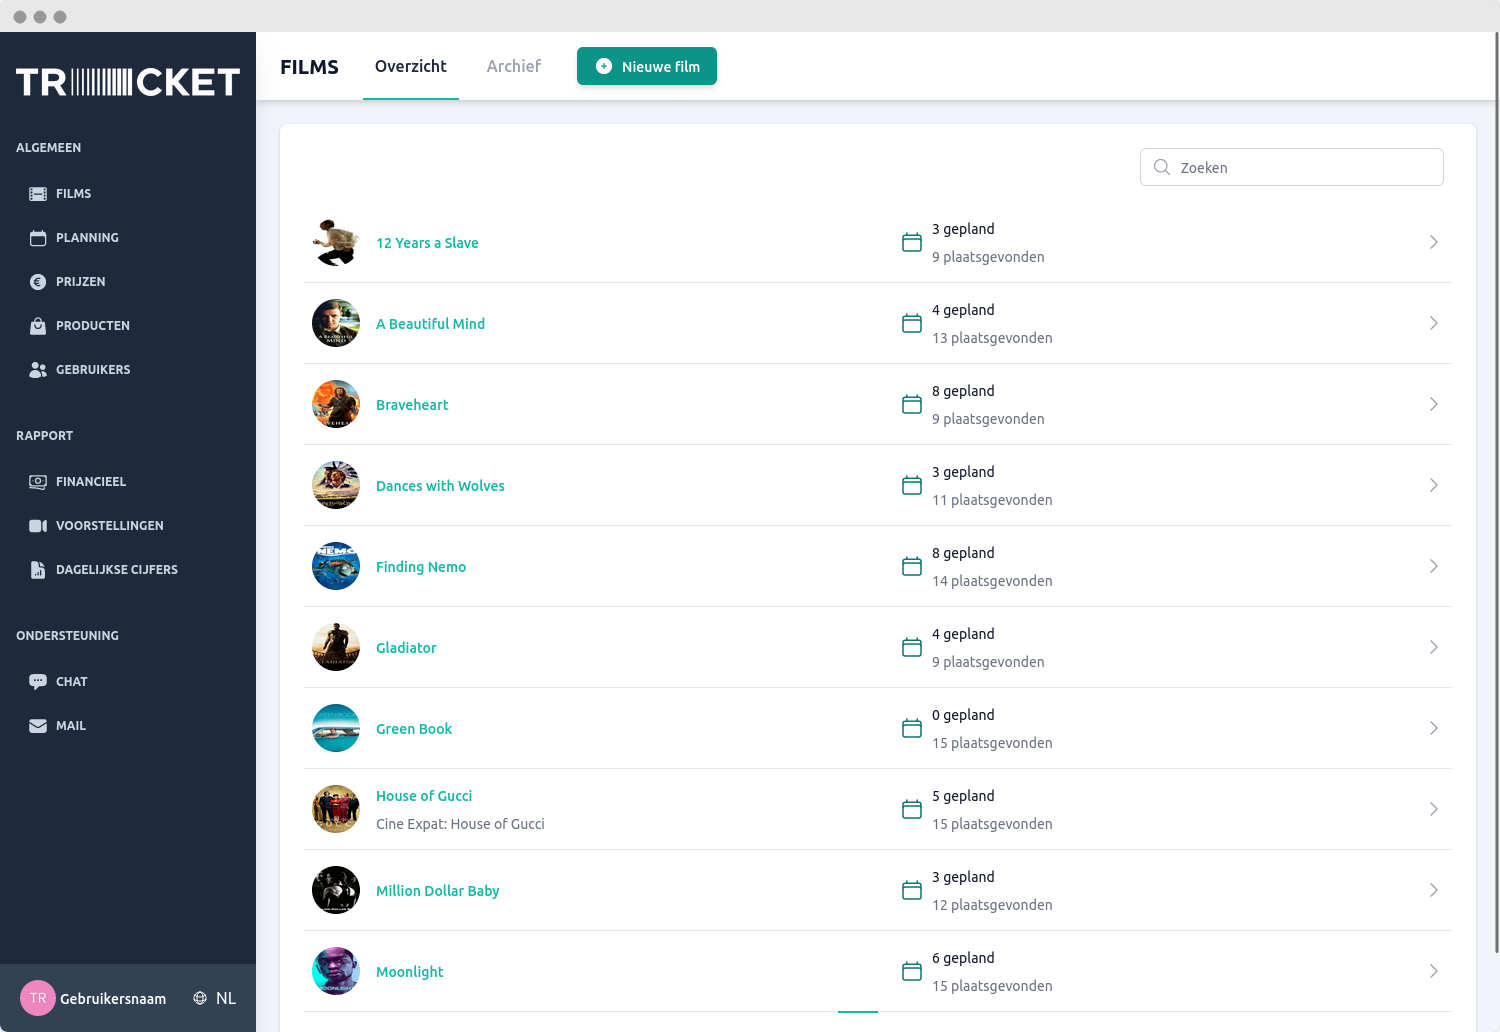Click calendar icon for Moonlight

912,971
